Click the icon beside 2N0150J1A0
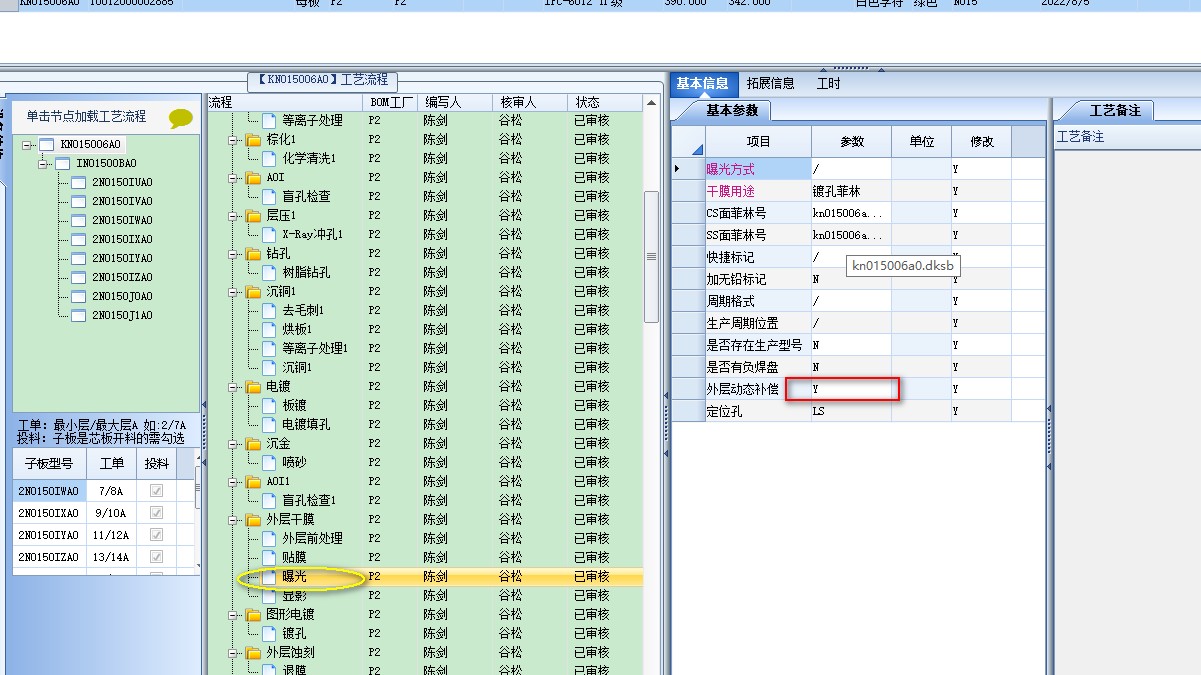The image size is (1201, 675). tap(79, 315)
